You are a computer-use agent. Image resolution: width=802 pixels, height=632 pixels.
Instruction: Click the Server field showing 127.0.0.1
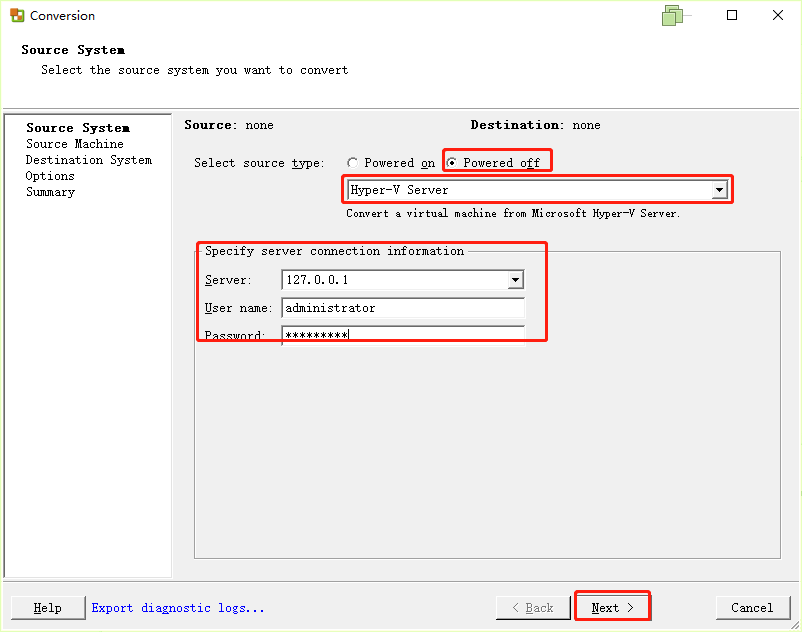point(403,280)
